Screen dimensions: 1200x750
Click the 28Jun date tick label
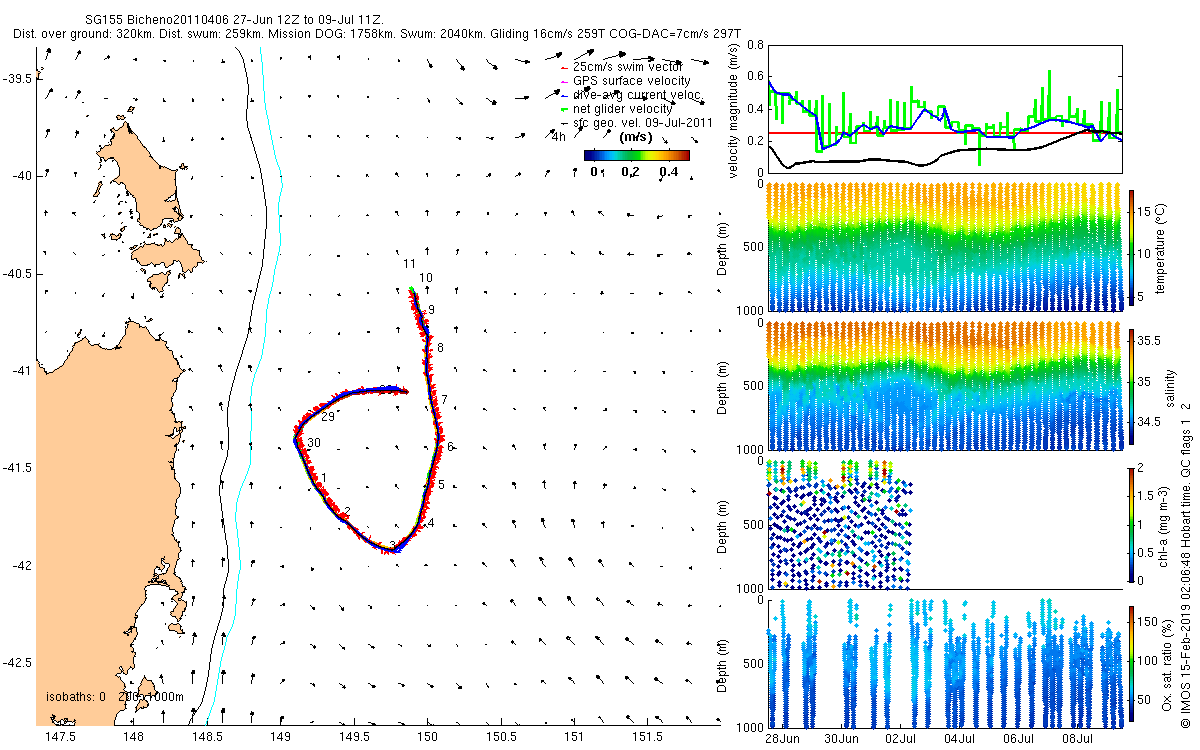[782, 738]
